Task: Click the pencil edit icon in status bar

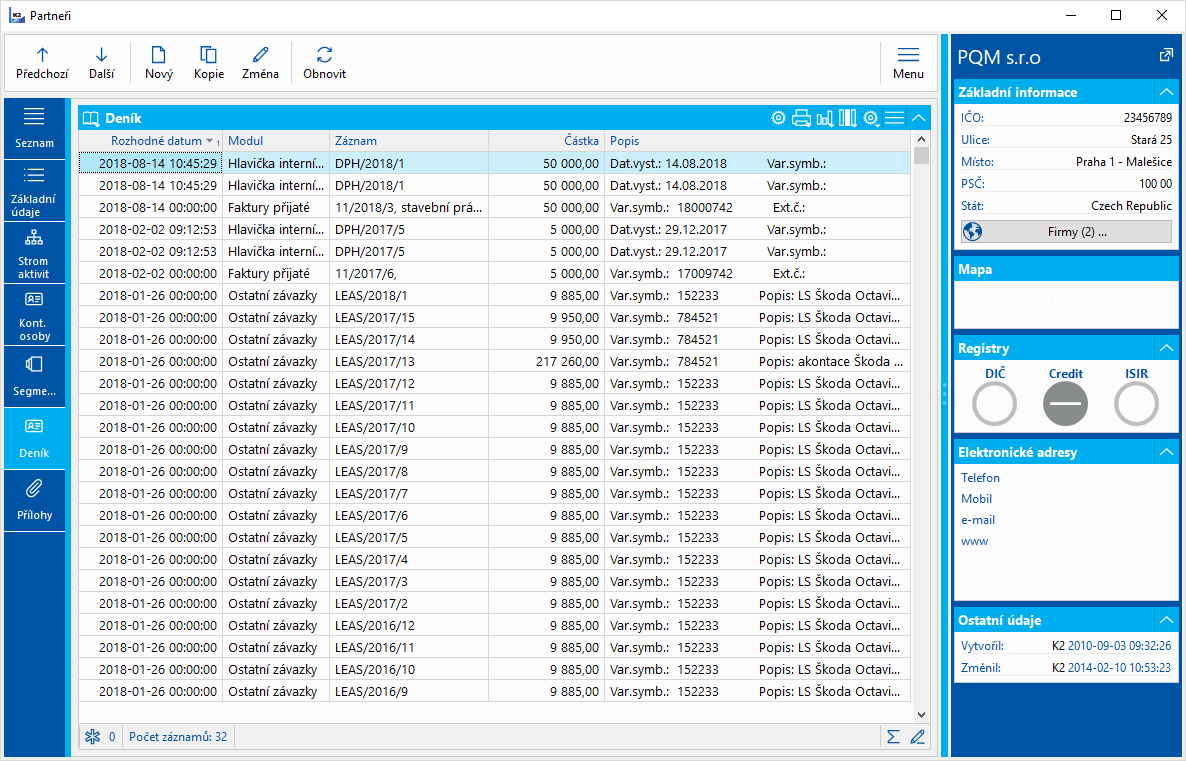Action: click(918, 737)
